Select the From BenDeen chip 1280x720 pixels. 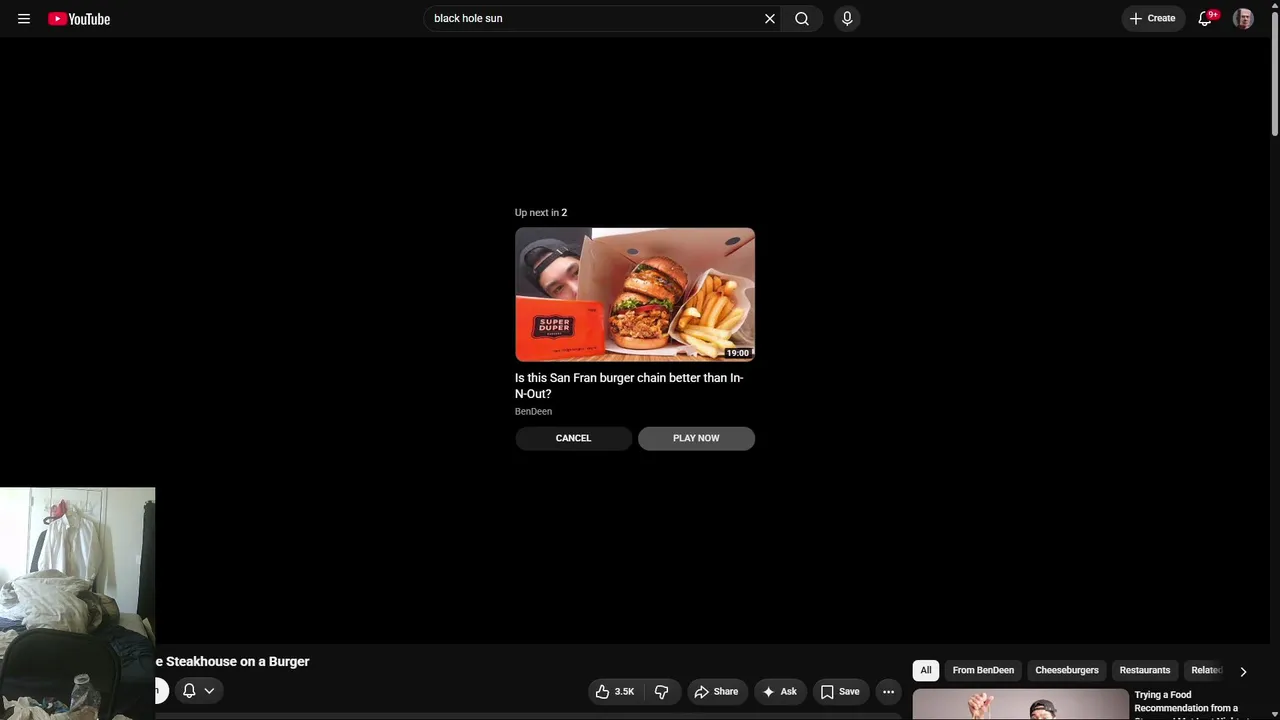(x=983, y=670)
